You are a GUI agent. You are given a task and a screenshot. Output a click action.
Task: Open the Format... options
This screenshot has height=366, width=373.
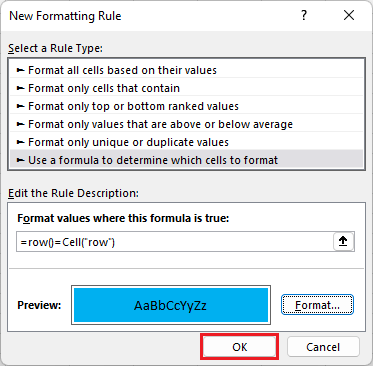[x=317, y=305]
